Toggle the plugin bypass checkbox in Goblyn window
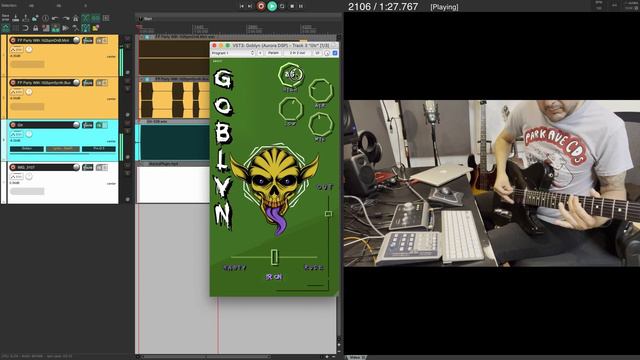Viewport: 640px width, 360px height. 335,53
